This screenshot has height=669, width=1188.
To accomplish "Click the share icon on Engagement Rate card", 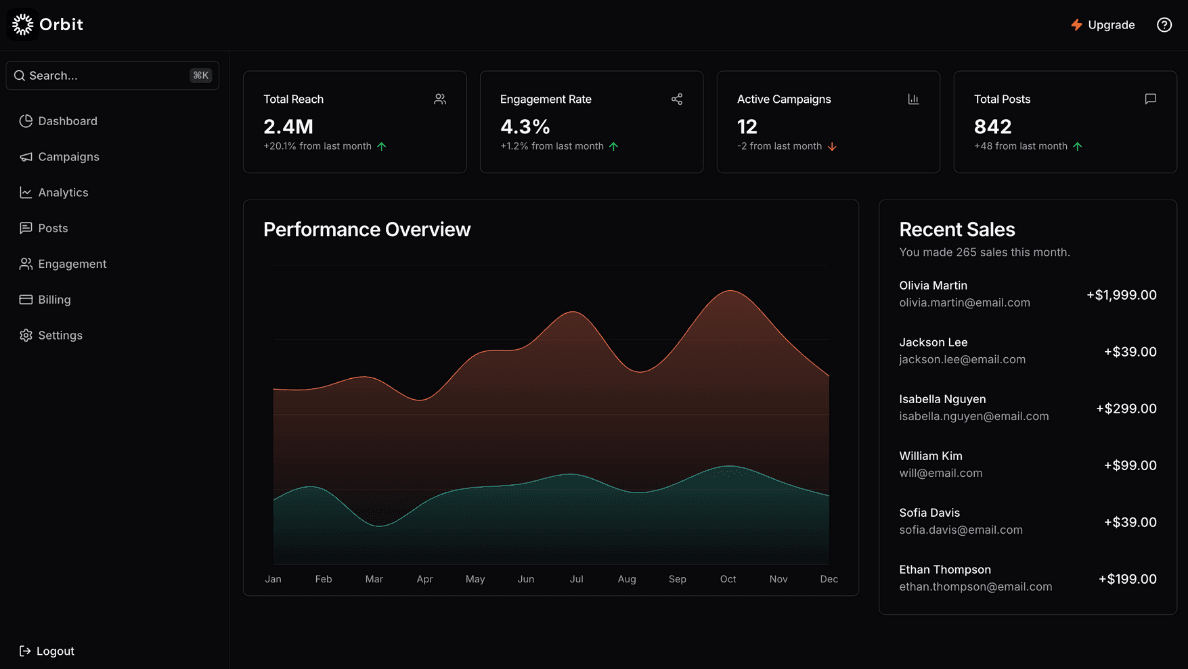I will click(x=676, y=99).
